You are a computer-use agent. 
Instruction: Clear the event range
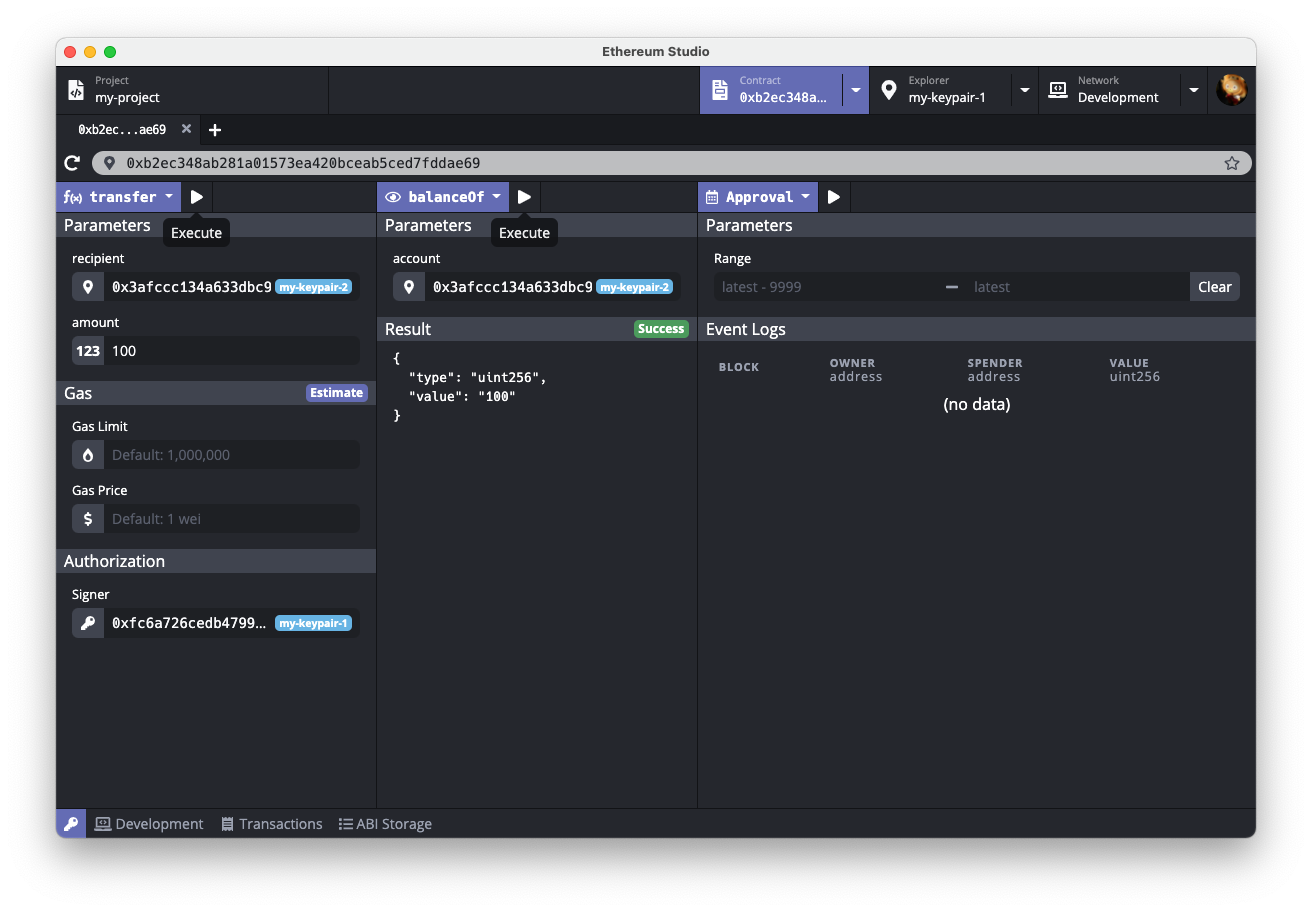coord(1215,287)
